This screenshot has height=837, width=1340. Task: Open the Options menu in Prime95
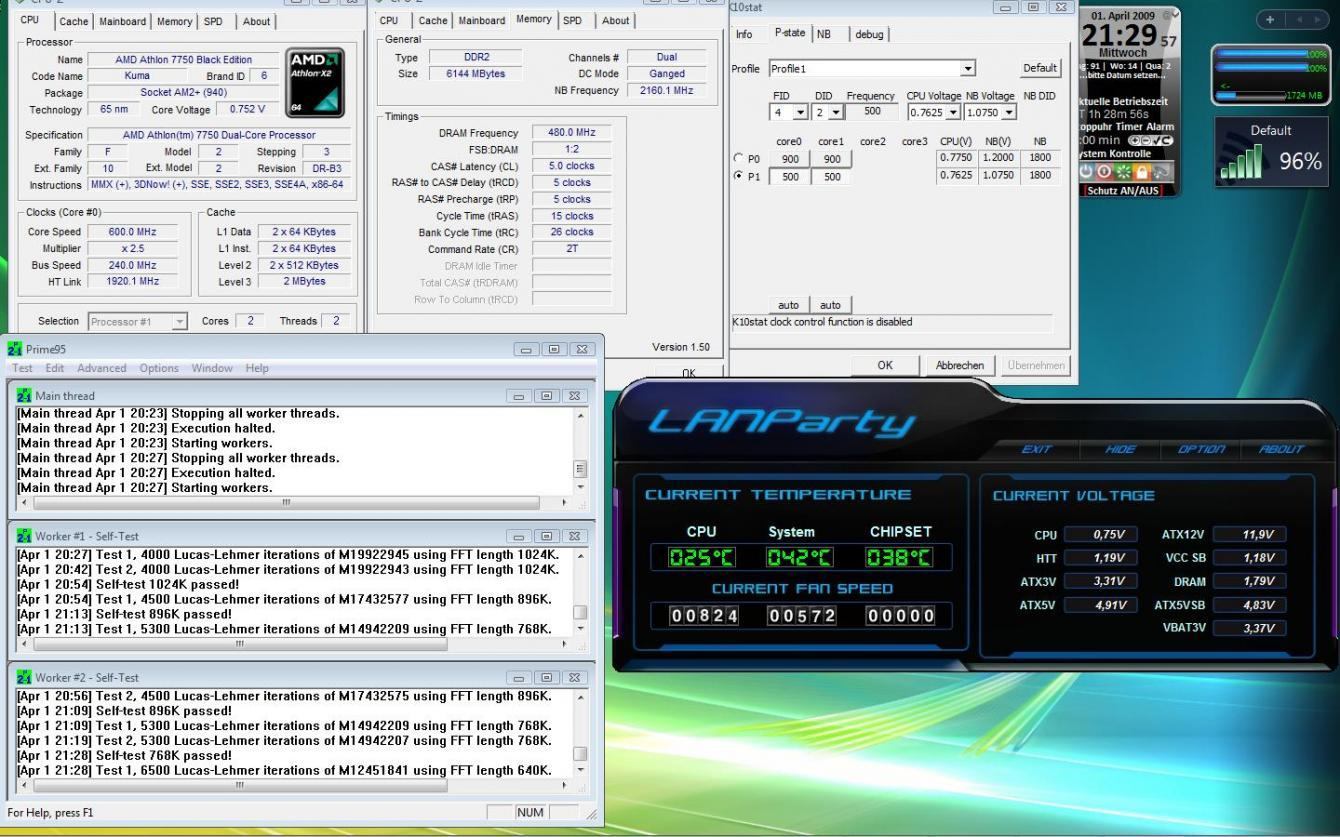pos(161,368)
